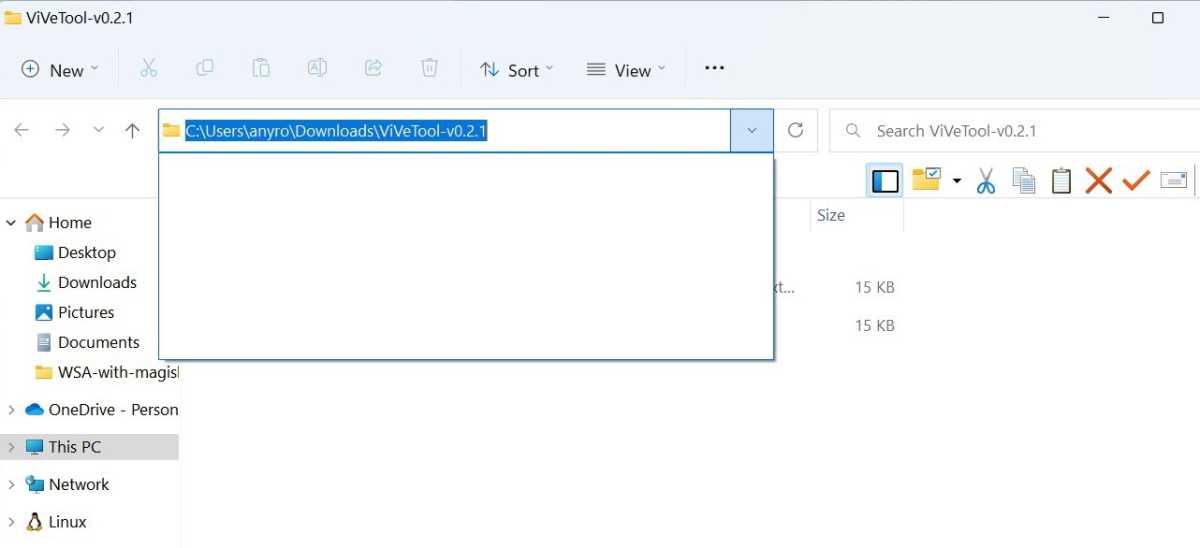Expand the This PC node

coord(11,447)
